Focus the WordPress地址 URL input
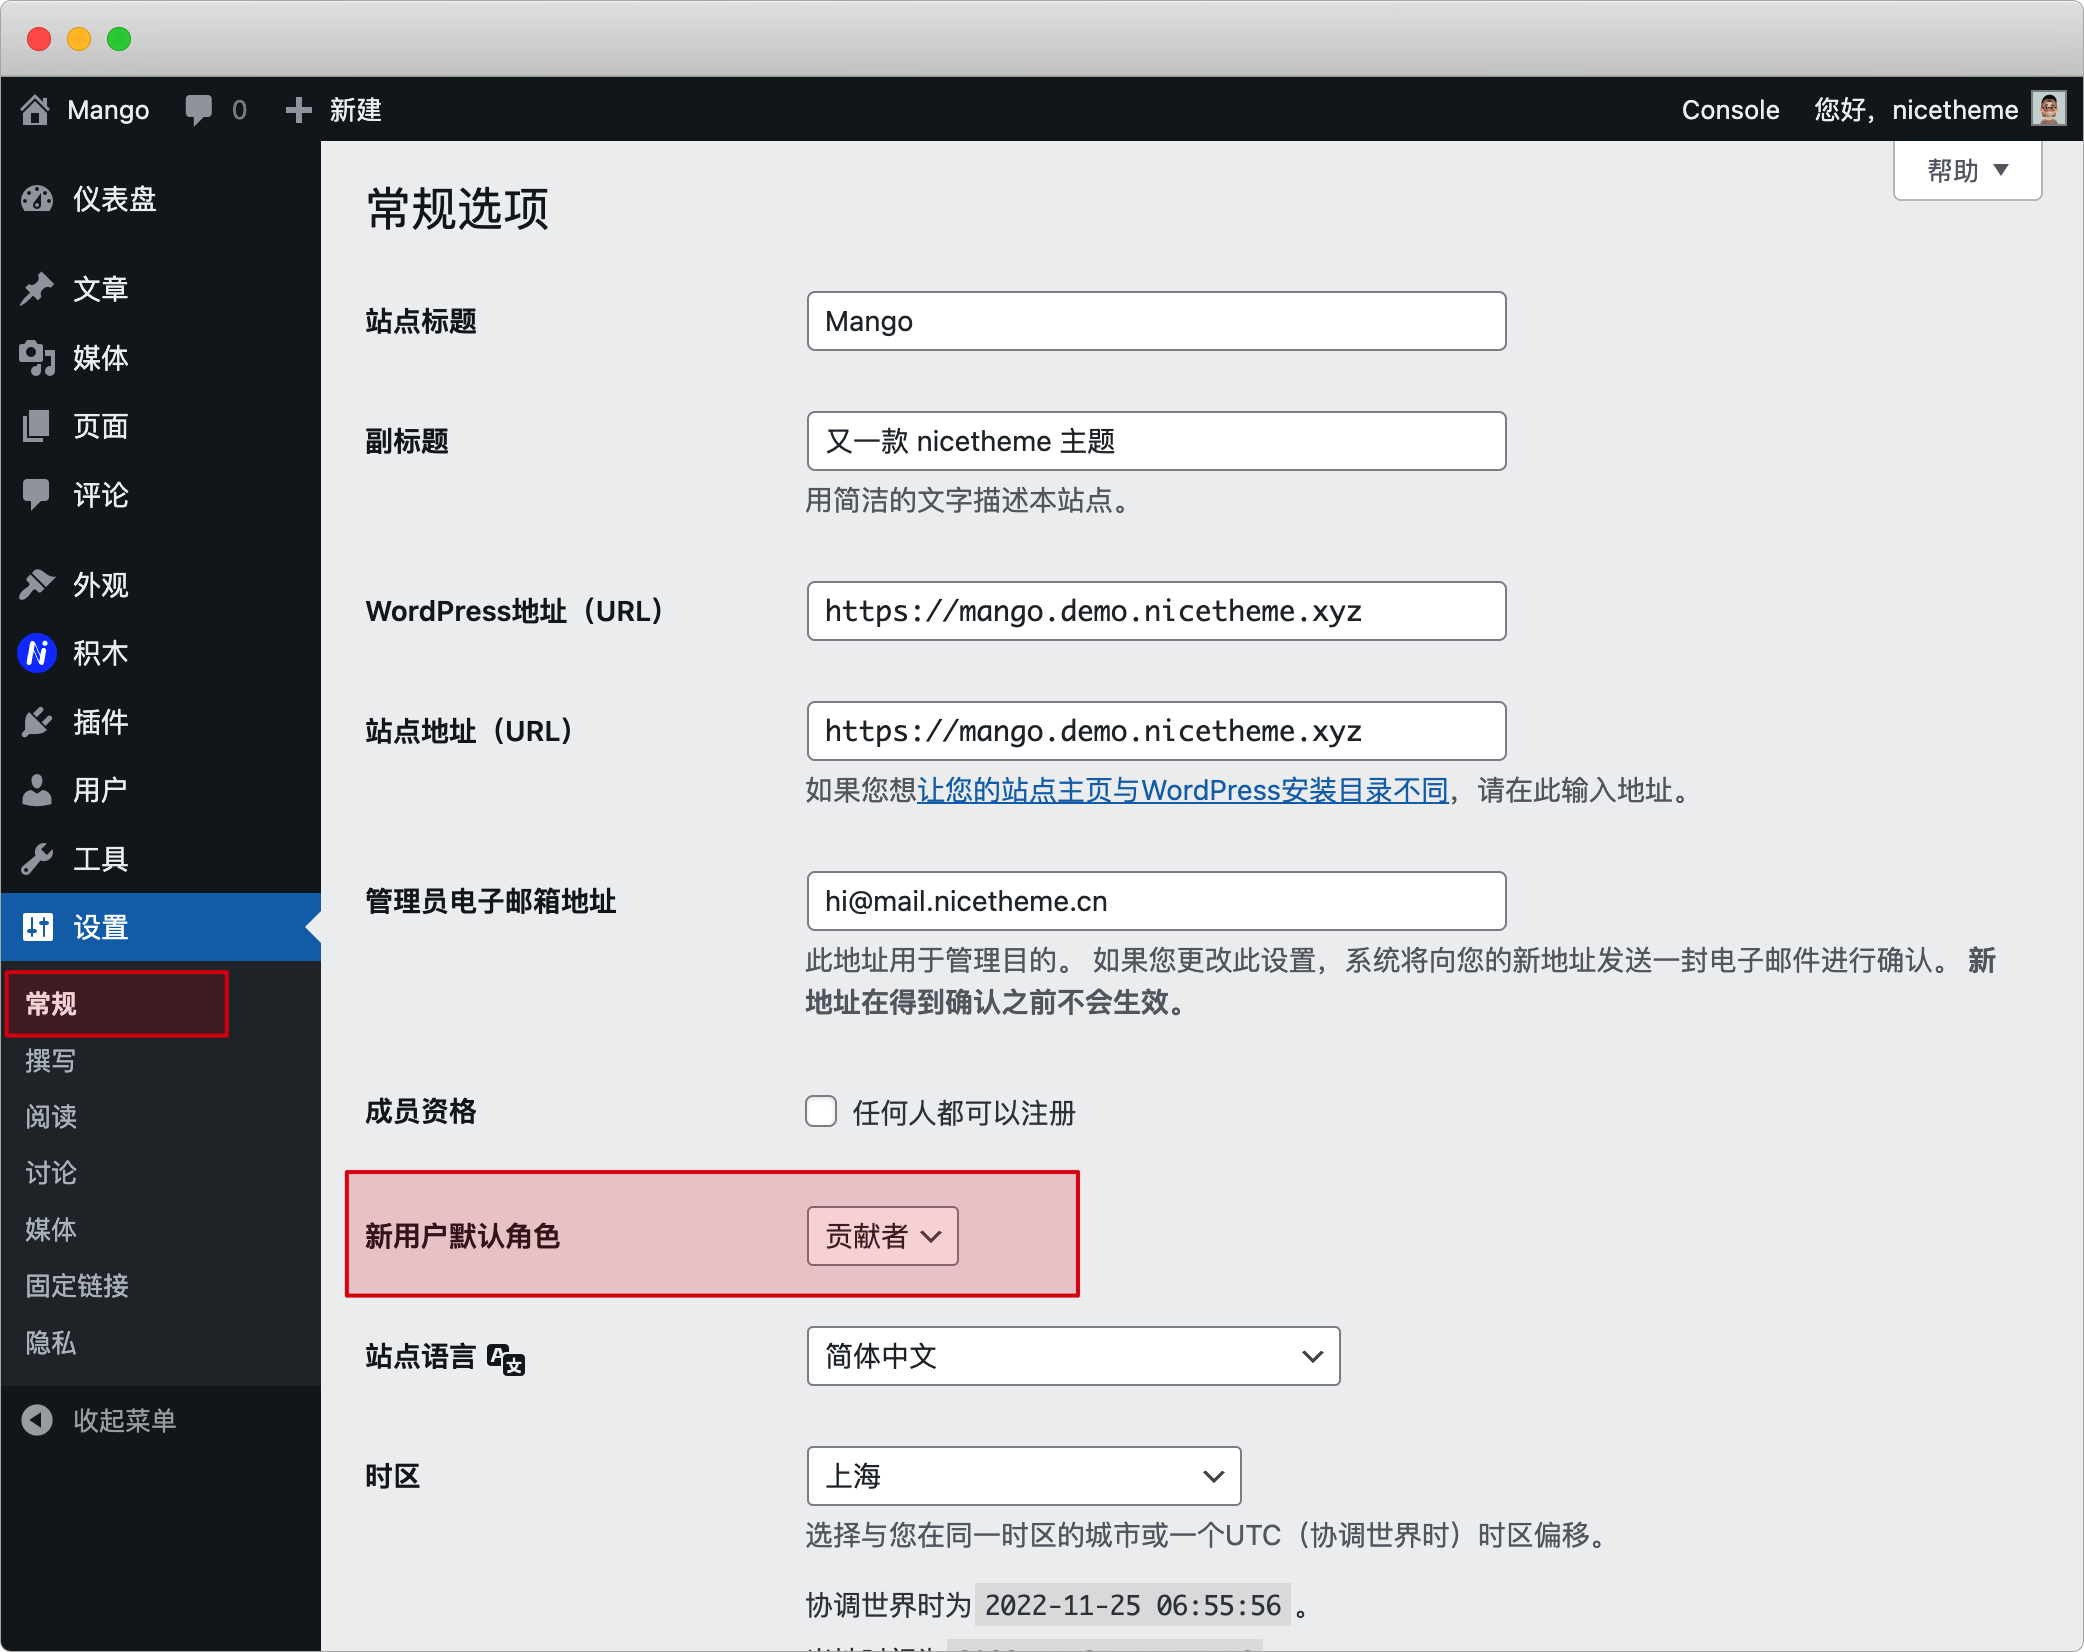Image resolution: width=2084 pixels, height=1652 pixels. 1156,611
